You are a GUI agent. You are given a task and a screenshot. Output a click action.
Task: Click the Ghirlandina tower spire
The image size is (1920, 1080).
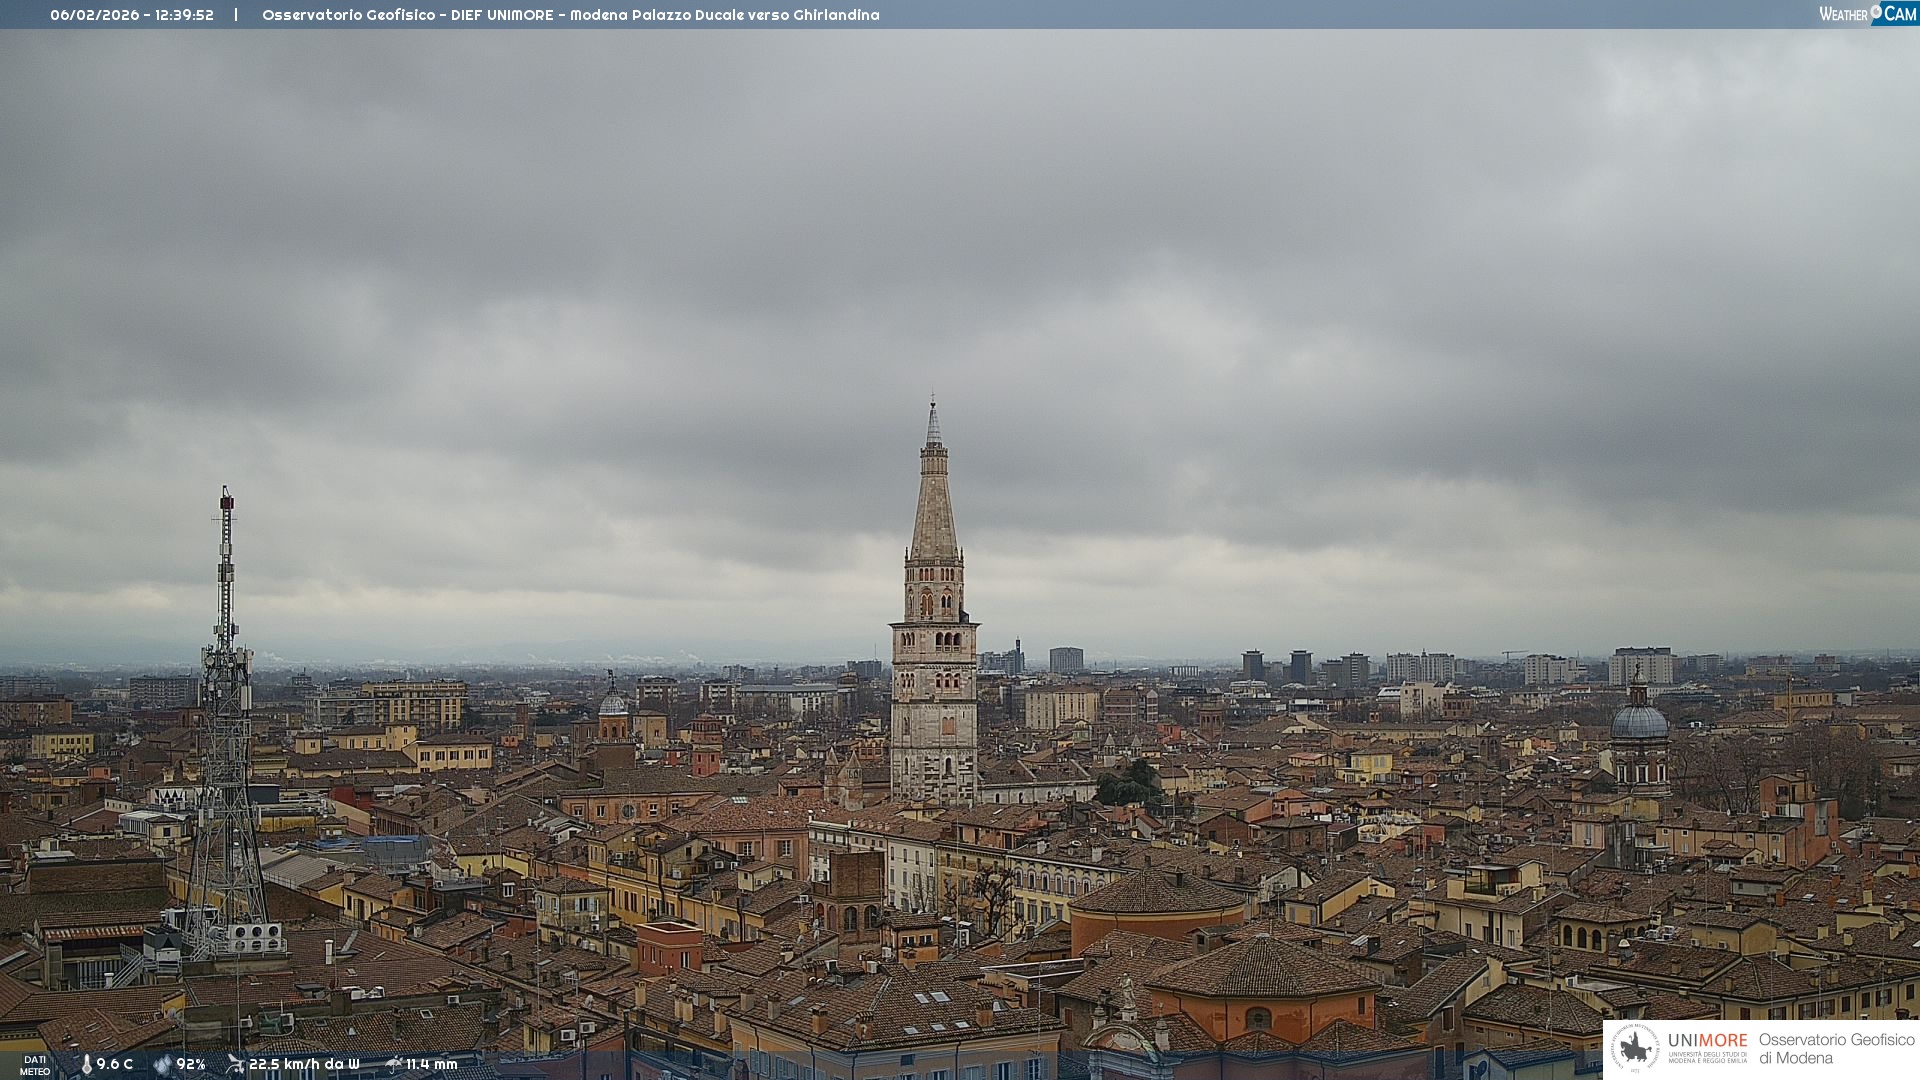pyautogui.click(x=934, y=500)
